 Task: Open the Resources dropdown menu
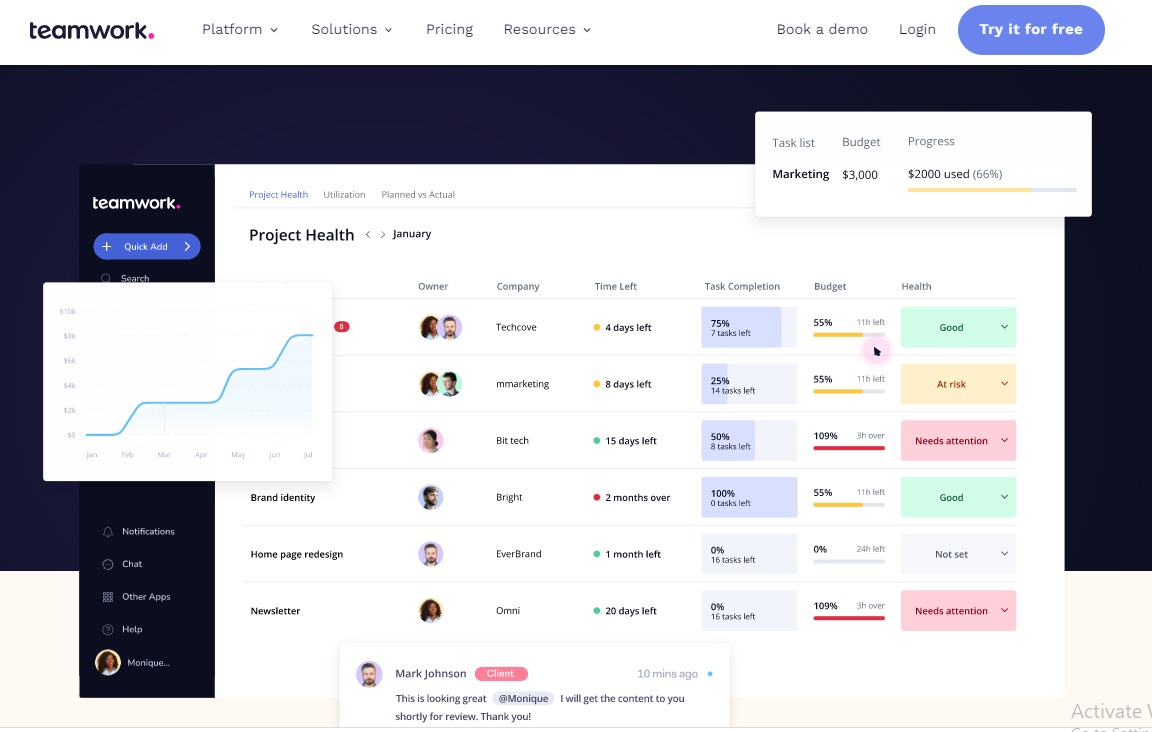547,29
